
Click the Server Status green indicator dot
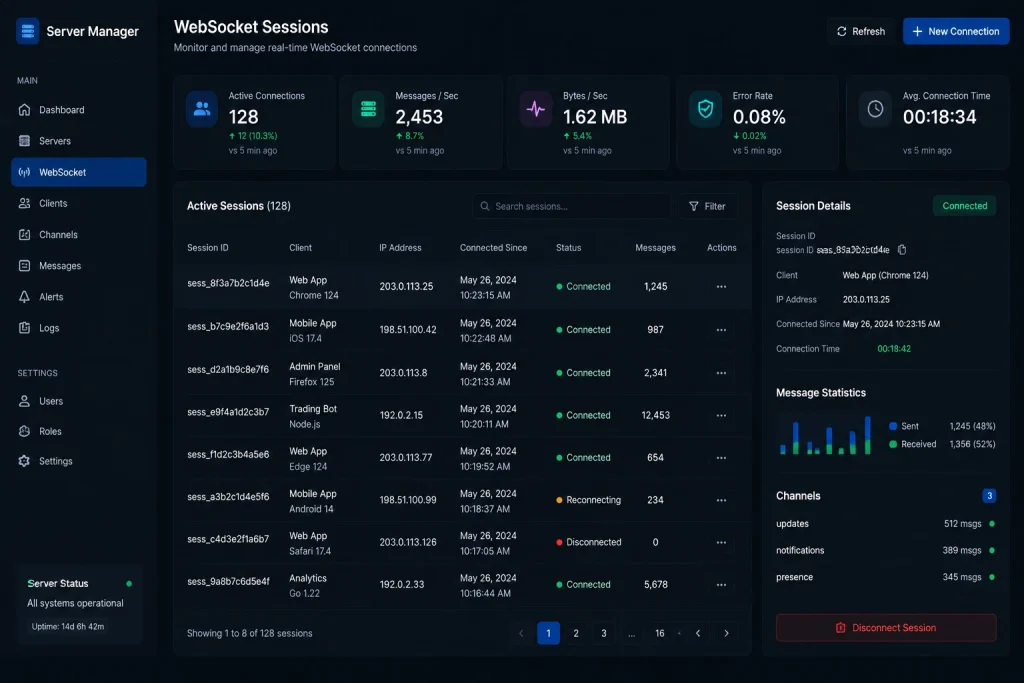129,584
